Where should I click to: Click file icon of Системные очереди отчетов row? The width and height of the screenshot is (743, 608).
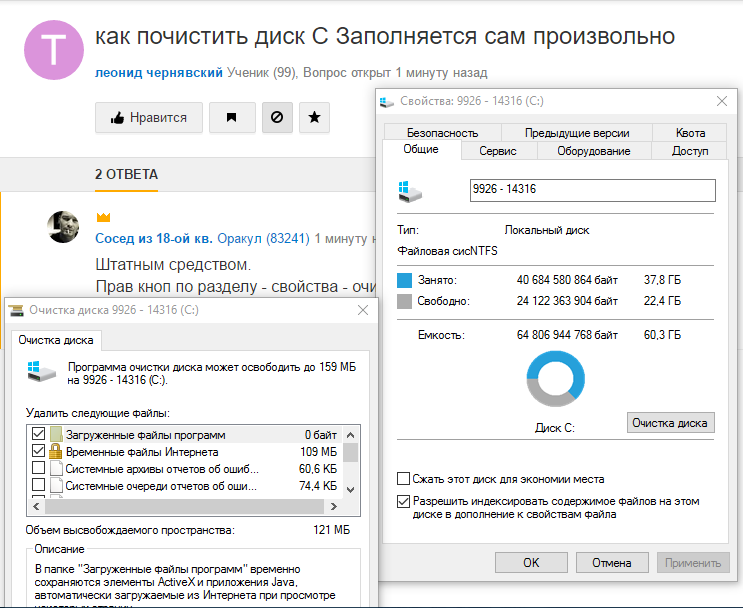click(56, 485)
